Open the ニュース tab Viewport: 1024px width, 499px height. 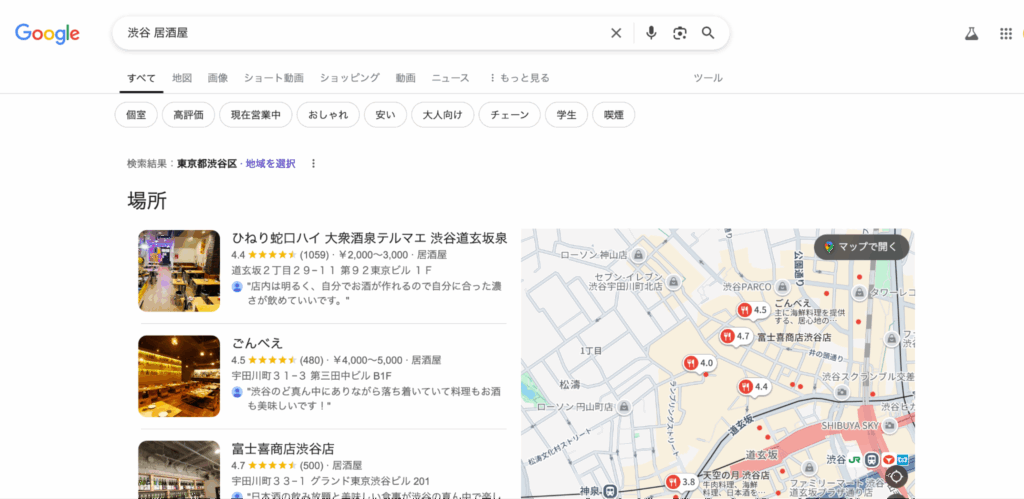(451, 78)
